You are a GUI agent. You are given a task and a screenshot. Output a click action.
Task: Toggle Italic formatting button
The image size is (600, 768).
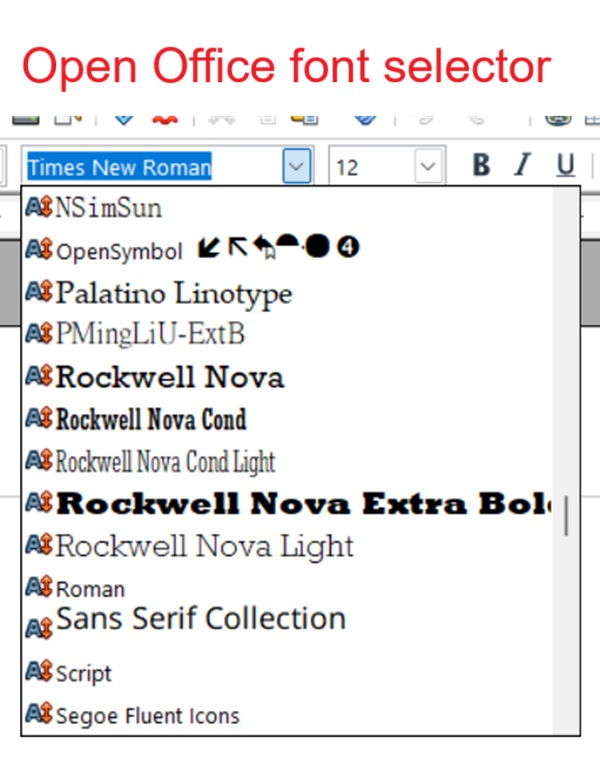(x=523, y=165)
